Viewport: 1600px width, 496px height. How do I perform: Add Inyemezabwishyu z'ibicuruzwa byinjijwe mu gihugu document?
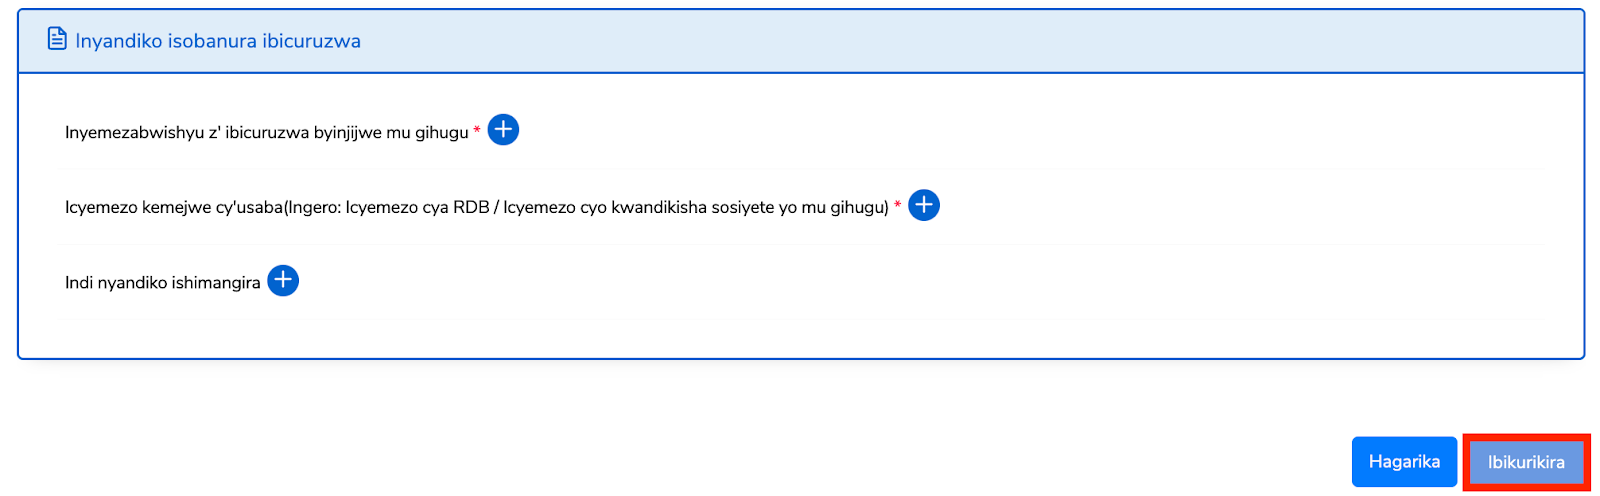coord(503,130)
